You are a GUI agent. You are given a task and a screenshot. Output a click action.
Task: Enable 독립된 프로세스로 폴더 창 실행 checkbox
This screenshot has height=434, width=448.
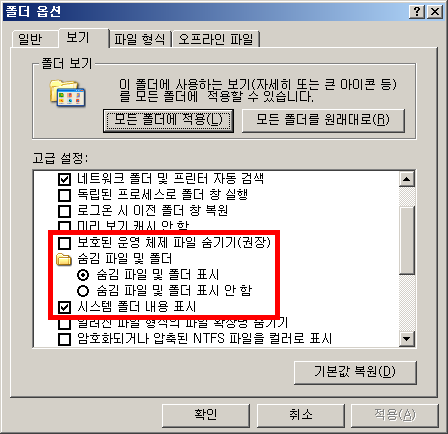pos(64,195)
